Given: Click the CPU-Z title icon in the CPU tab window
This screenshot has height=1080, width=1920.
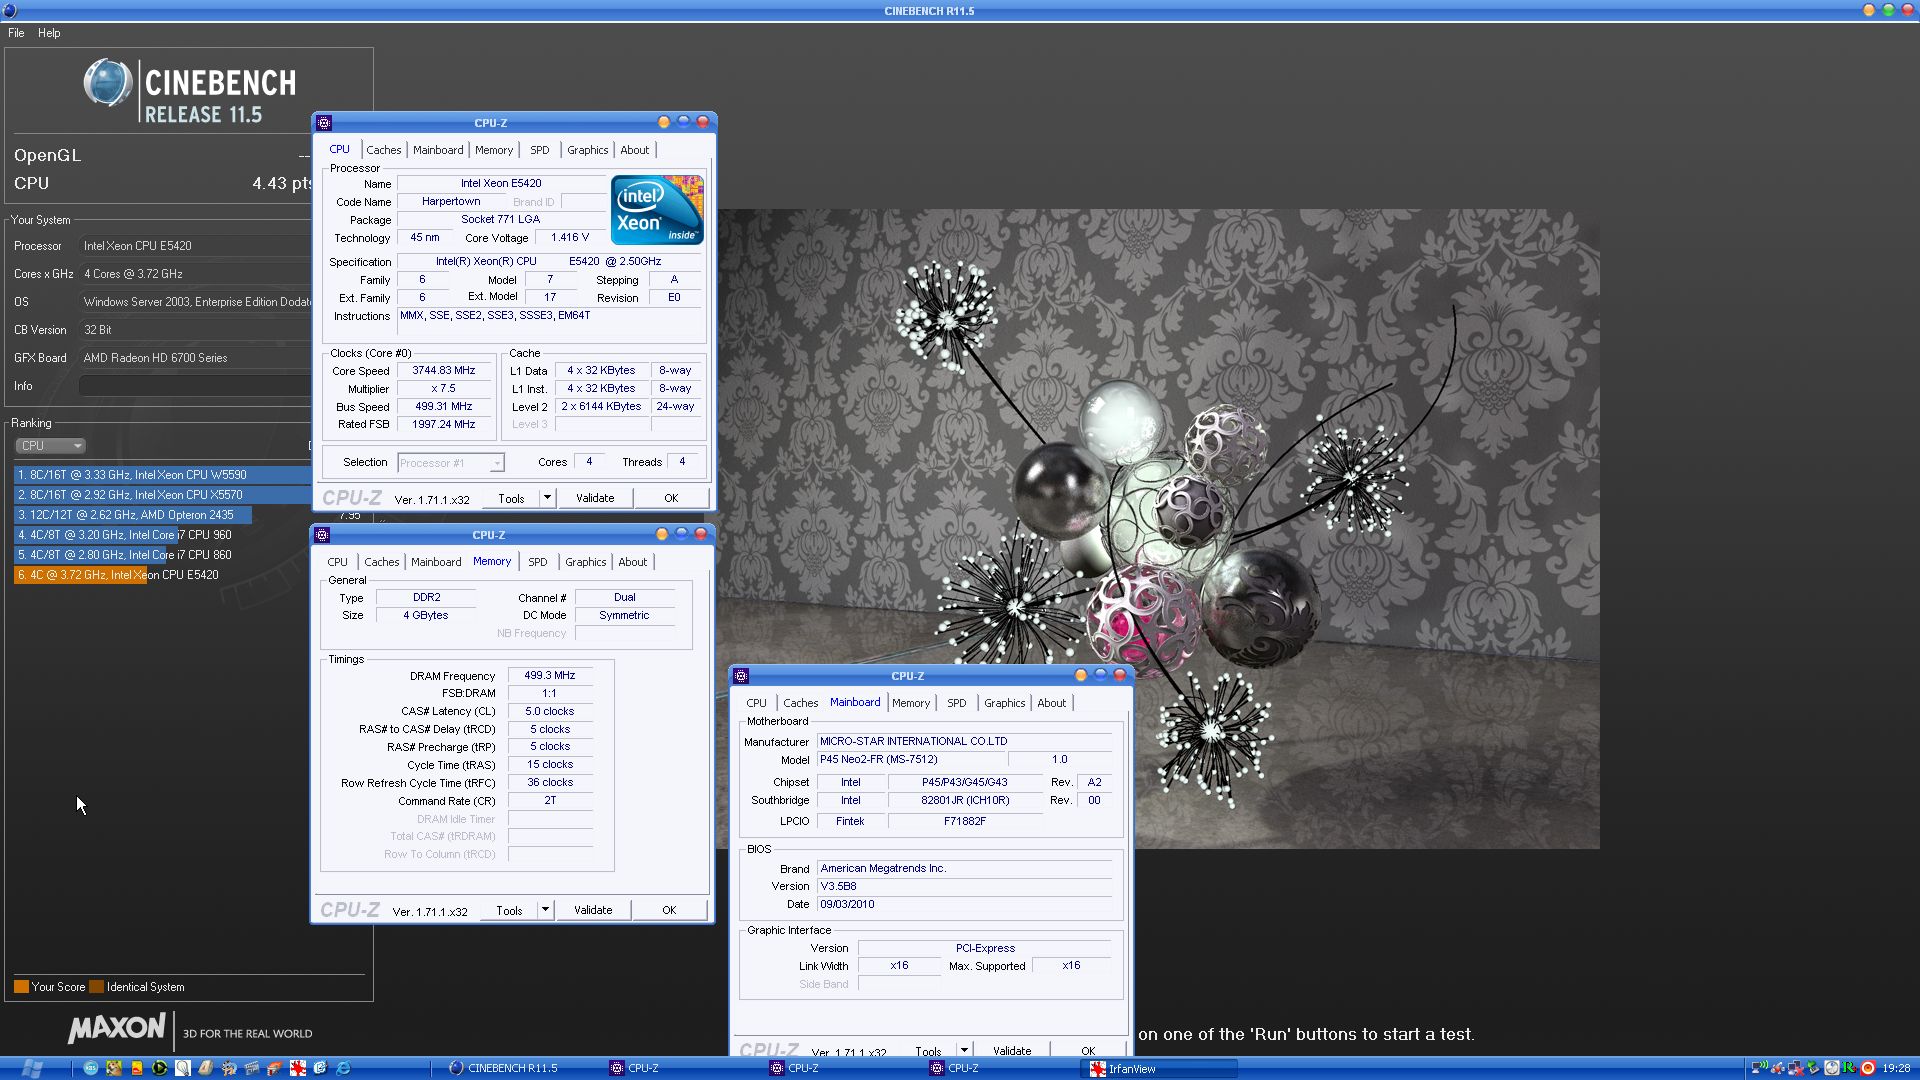Looking at the screenshot, I should pos(324,123).
